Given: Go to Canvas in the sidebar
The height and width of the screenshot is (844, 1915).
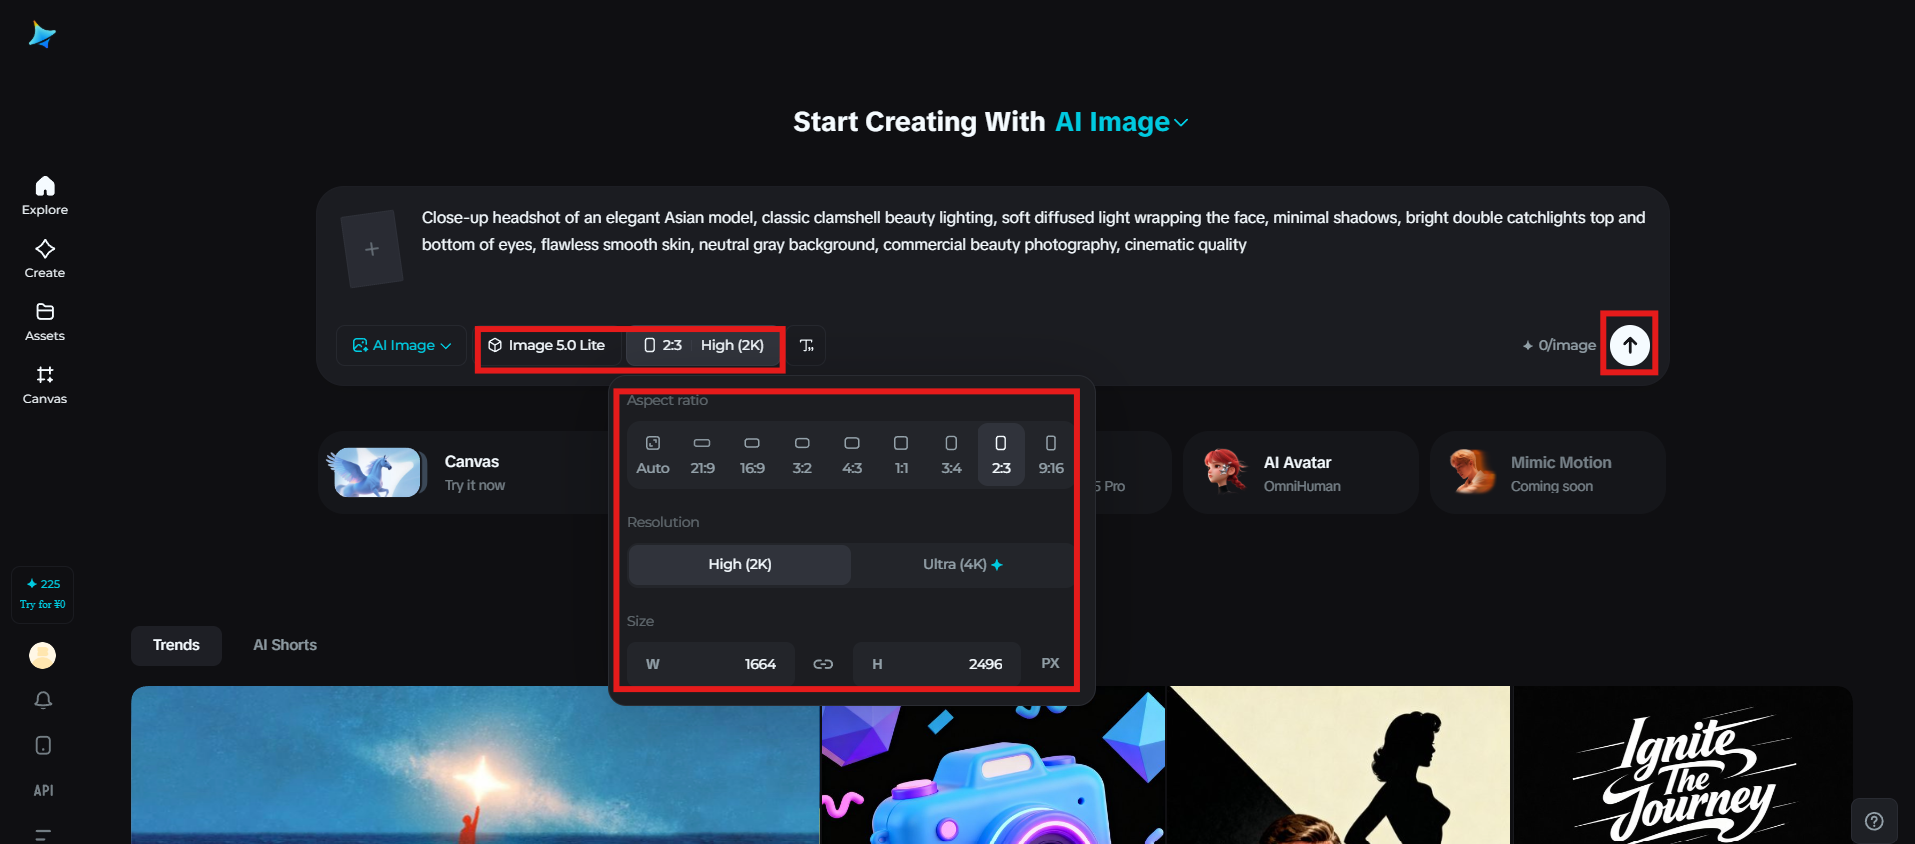Looking at the screenshot, I should coord(45,384).
